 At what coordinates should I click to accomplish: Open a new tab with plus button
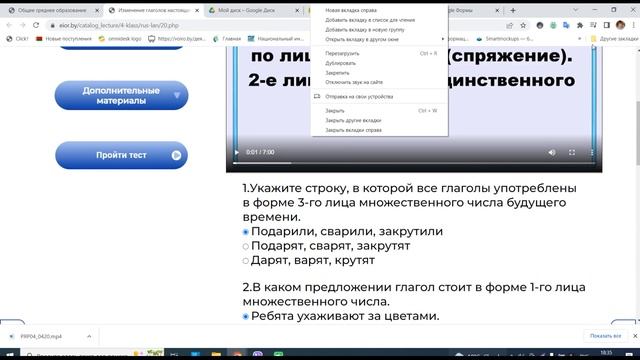tap(513, 10)
